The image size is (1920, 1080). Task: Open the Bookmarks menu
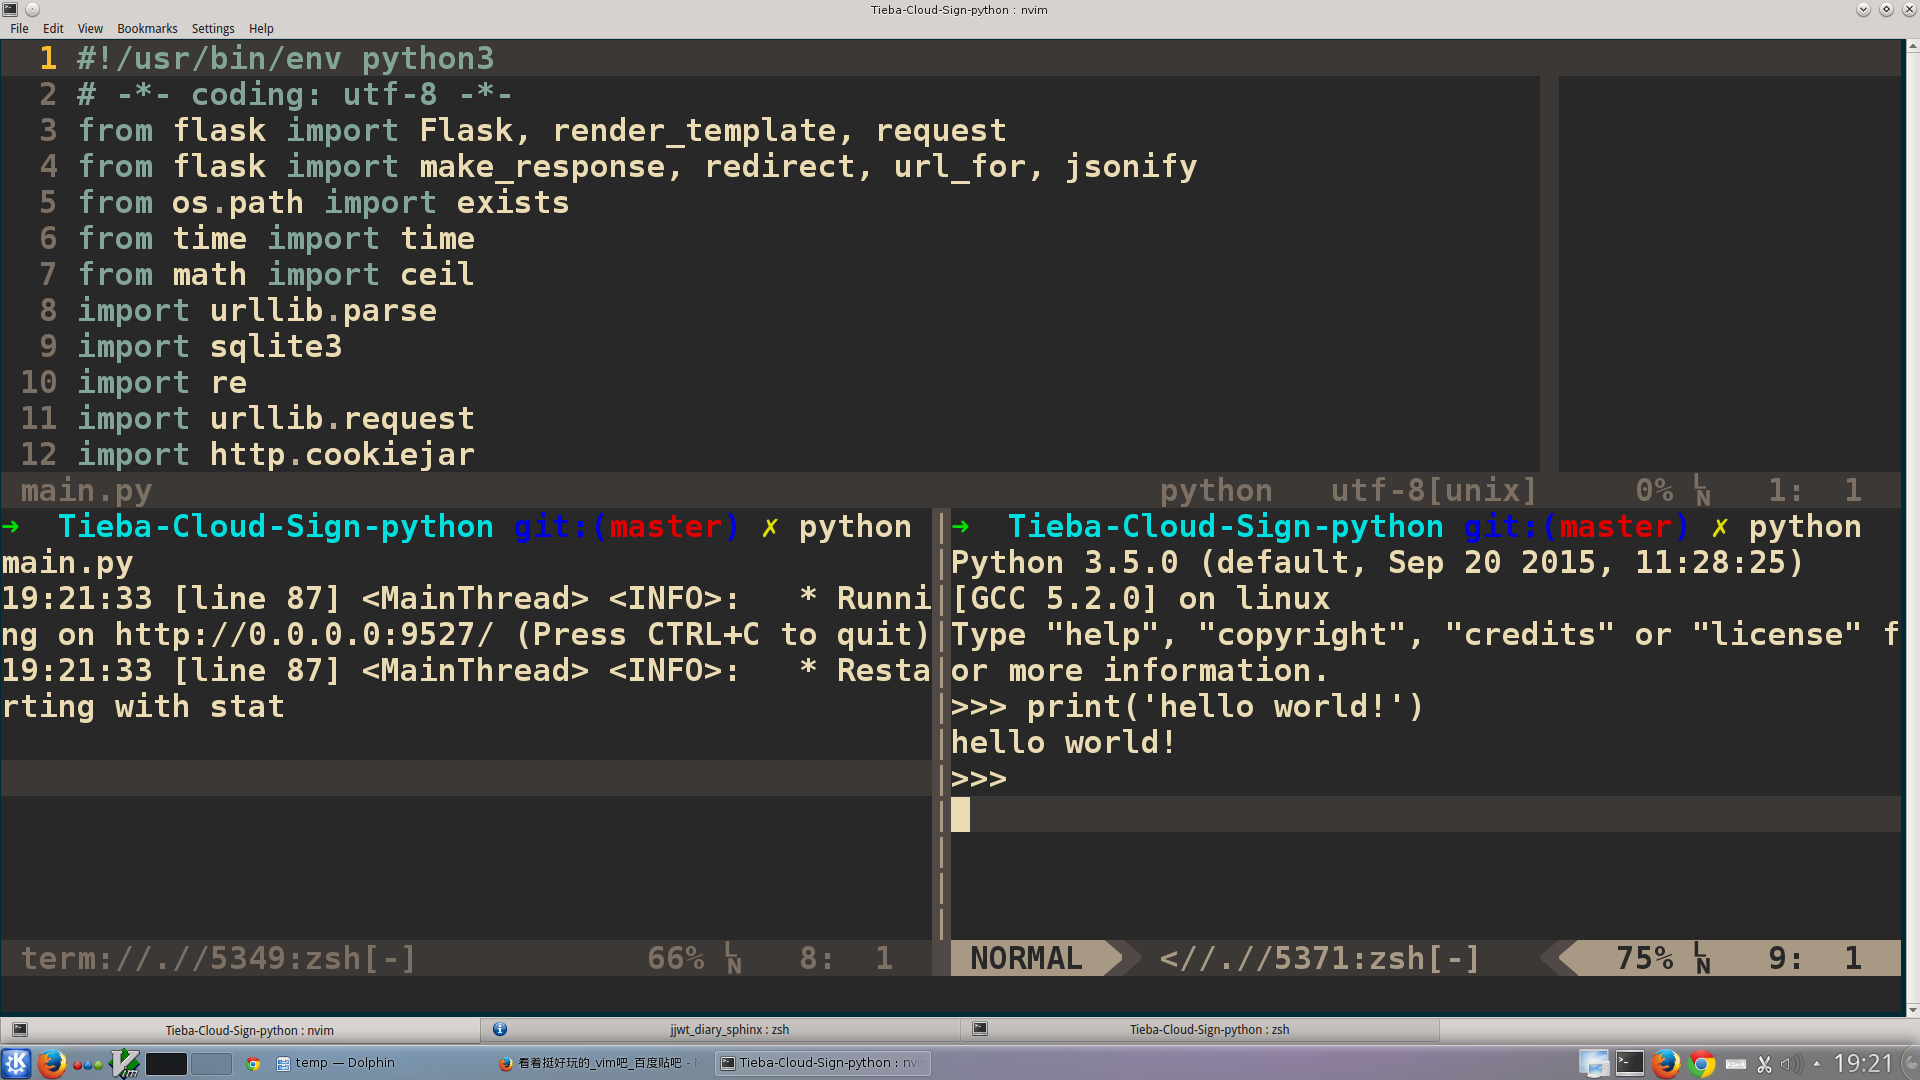[x=147, y=29]
